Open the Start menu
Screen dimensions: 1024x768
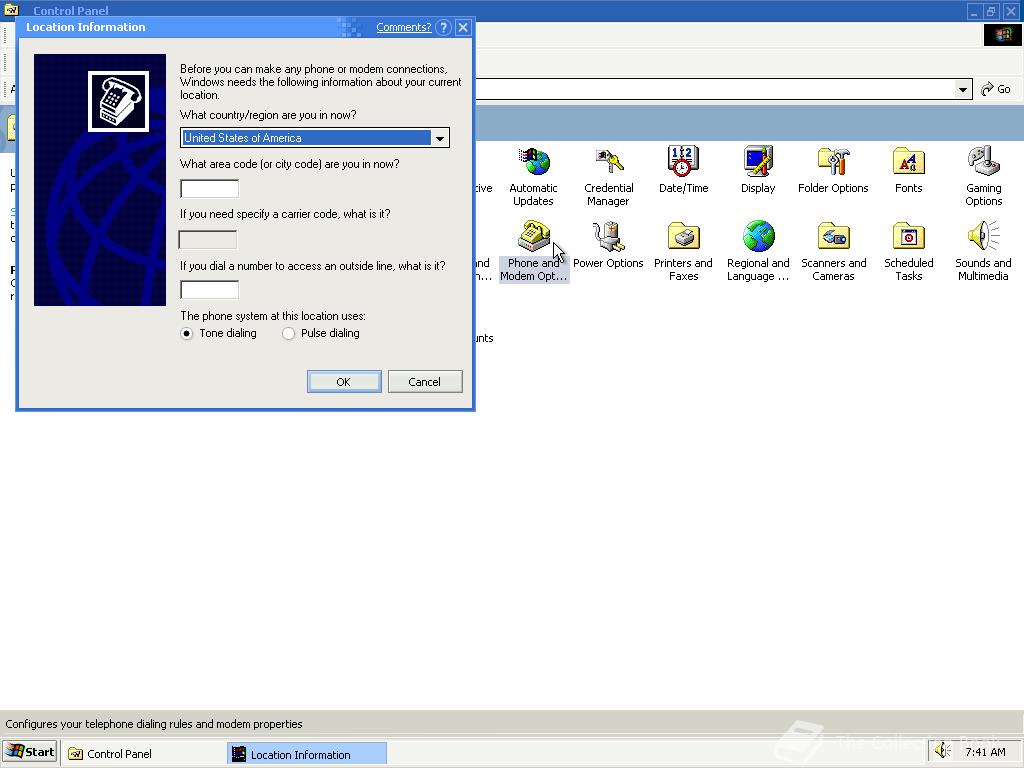point(30,752)
